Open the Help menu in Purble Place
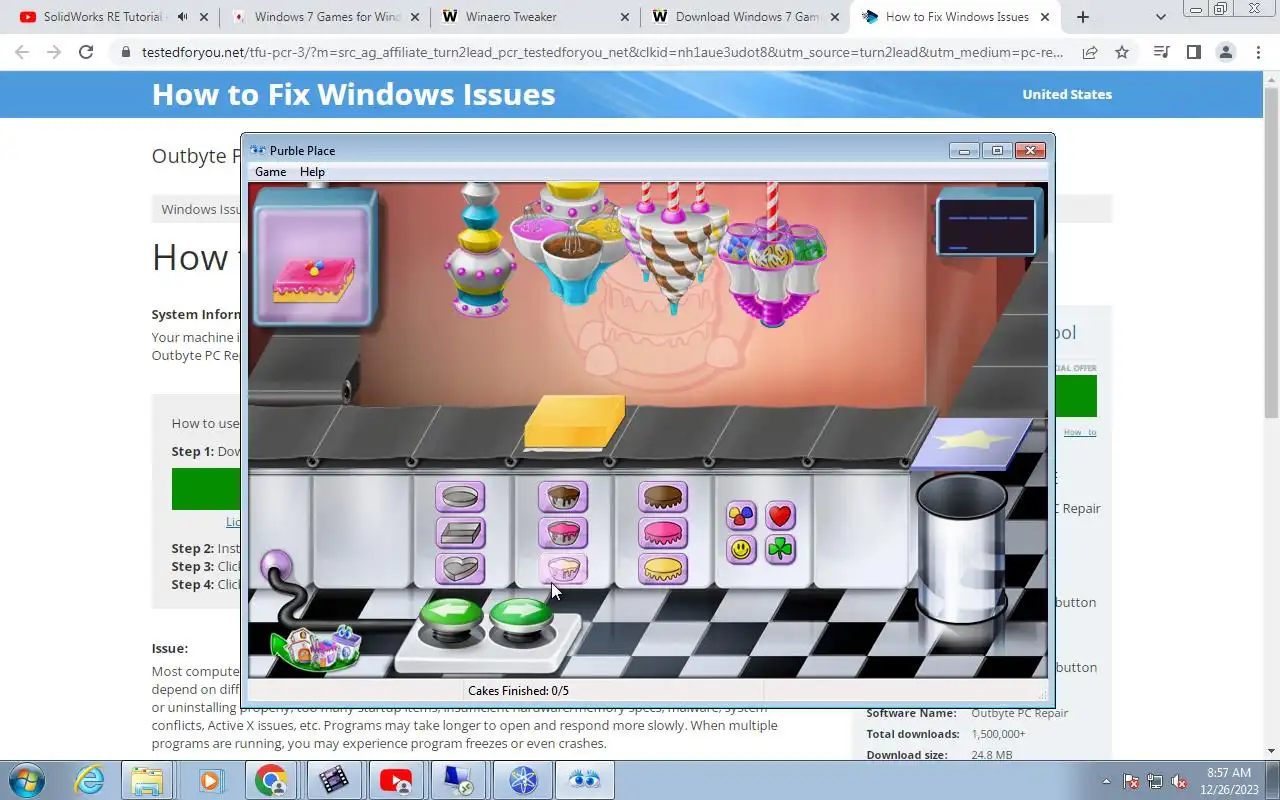Screen dimensions: 1280x800 [x=312, y=172]
